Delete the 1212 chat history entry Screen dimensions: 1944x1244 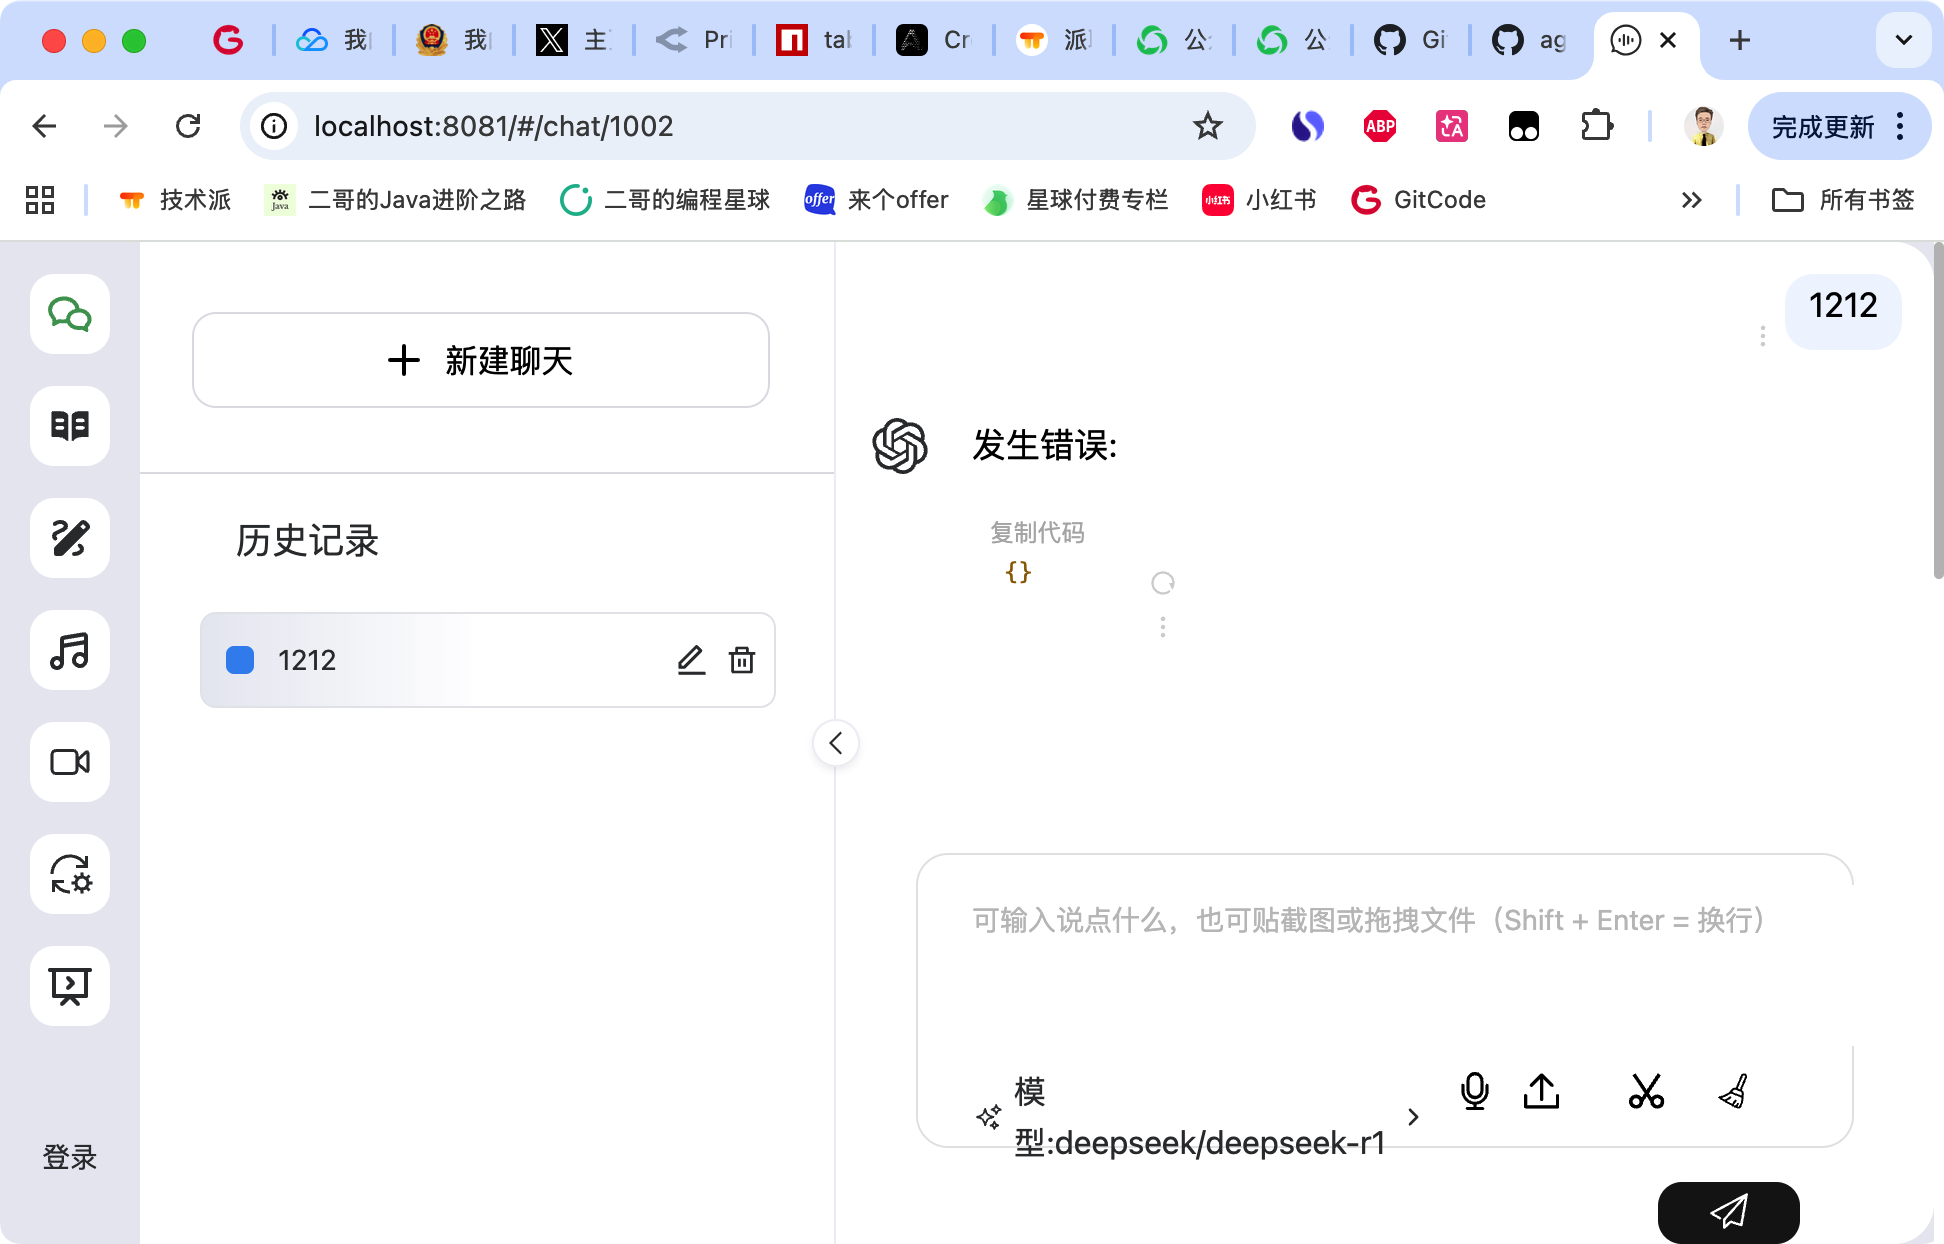coord(742,660)
